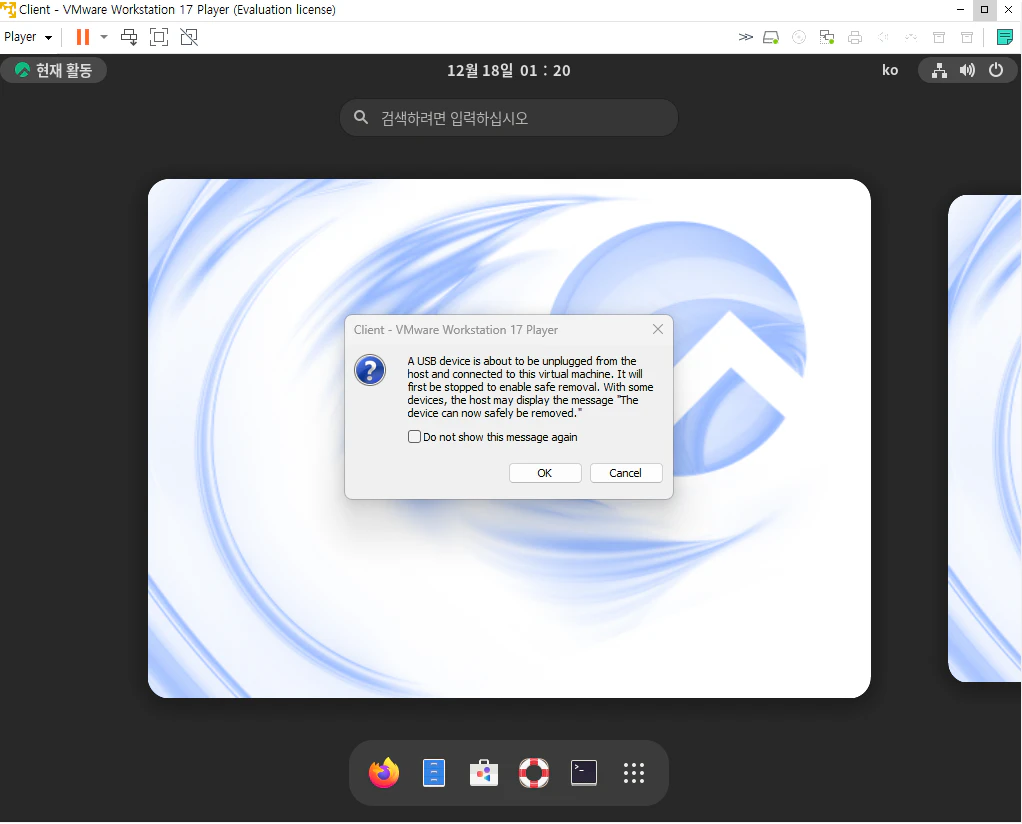Open the teal message log note icon

coord(1005,37)
